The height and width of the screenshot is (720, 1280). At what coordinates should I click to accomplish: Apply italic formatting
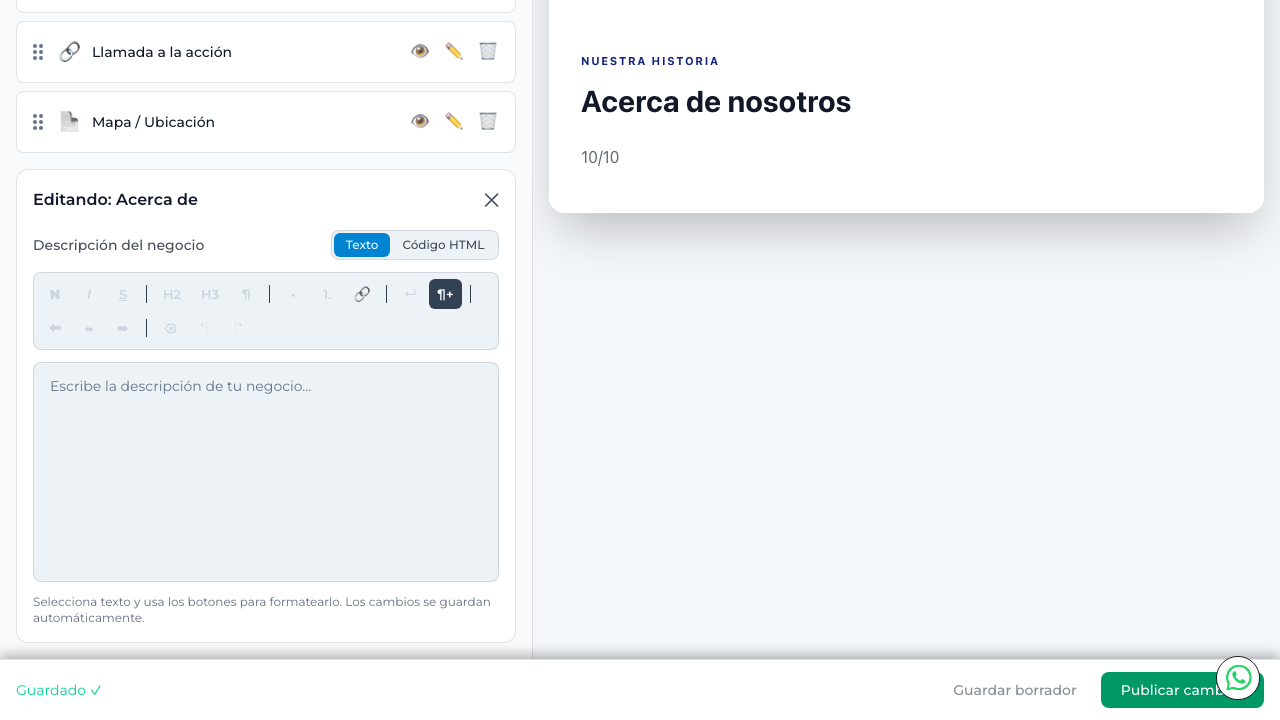click(x=89, y=294)
